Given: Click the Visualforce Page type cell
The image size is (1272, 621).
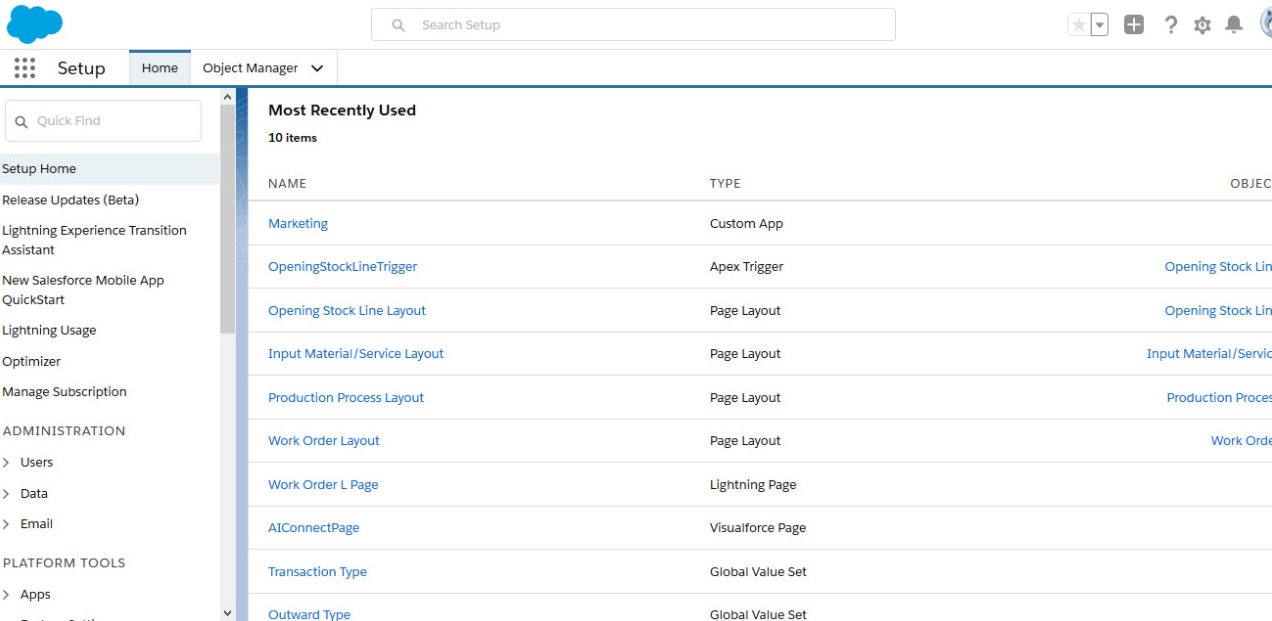Looking at the screenshot, I should (x=758, y=528).
